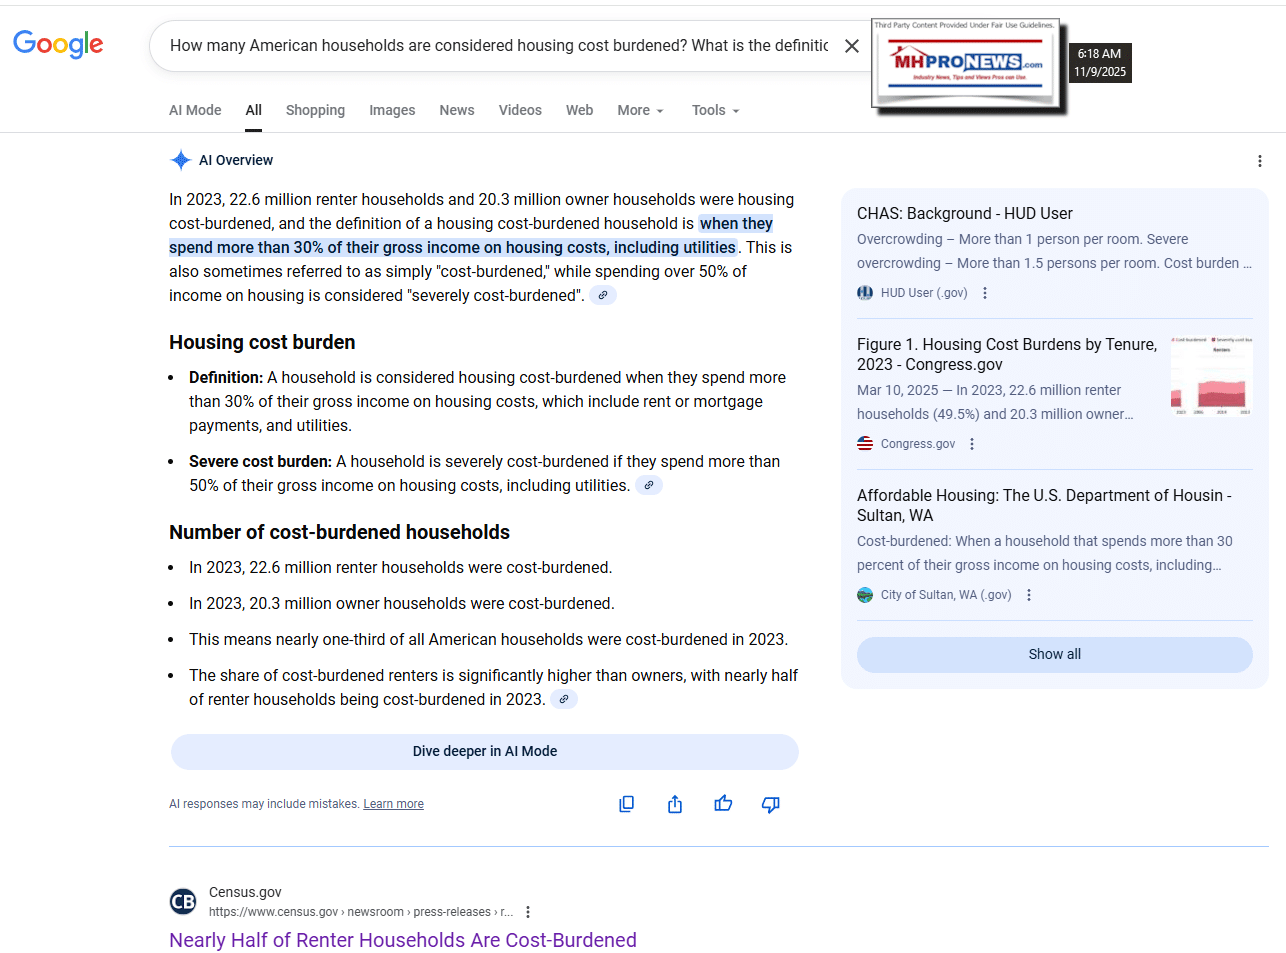This screenshot has width=1286, height=953.
Task: Open Nearly Half of Renter Households result
Action: coord(402,940)
